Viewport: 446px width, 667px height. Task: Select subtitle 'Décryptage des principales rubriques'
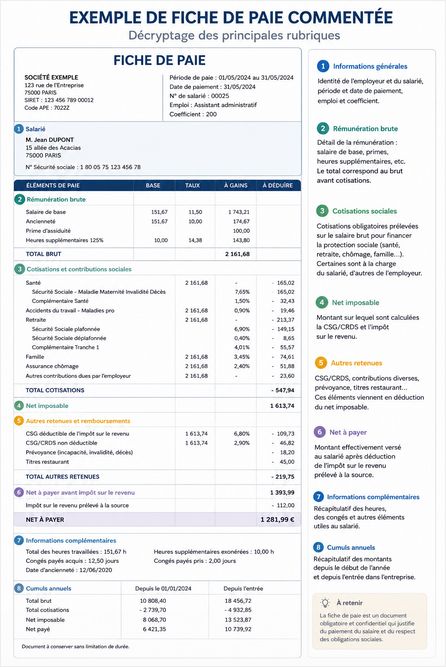coord(234,35)
